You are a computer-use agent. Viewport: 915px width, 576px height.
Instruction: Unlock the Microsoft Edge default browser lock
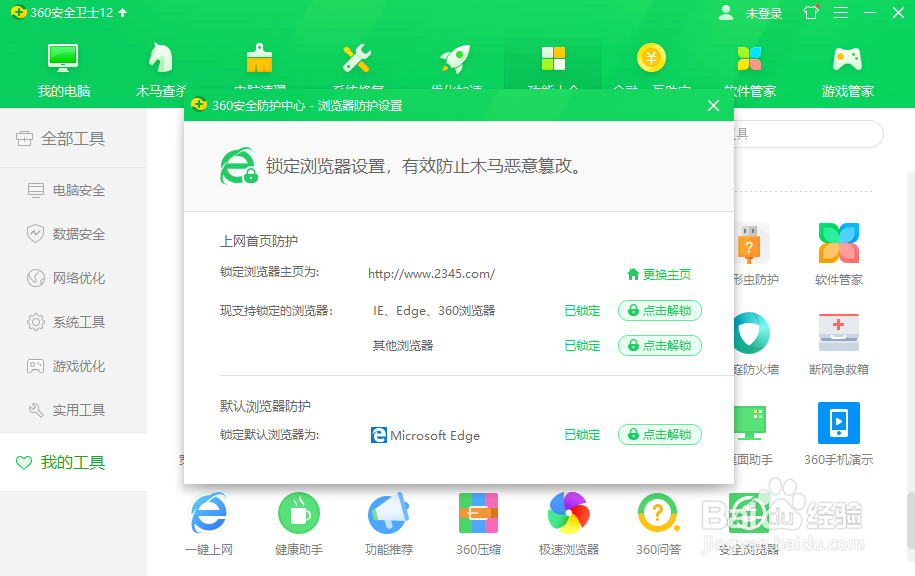pyautogui.click(x=660, y=434)
